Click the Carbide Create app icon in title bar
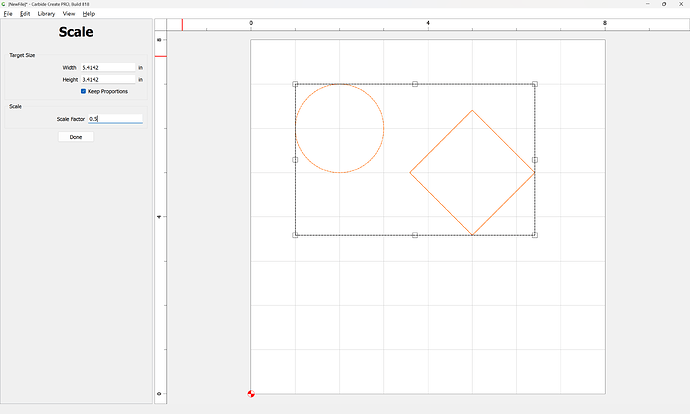This screenshot has height=414, width=690. click(x=4, y=4)
